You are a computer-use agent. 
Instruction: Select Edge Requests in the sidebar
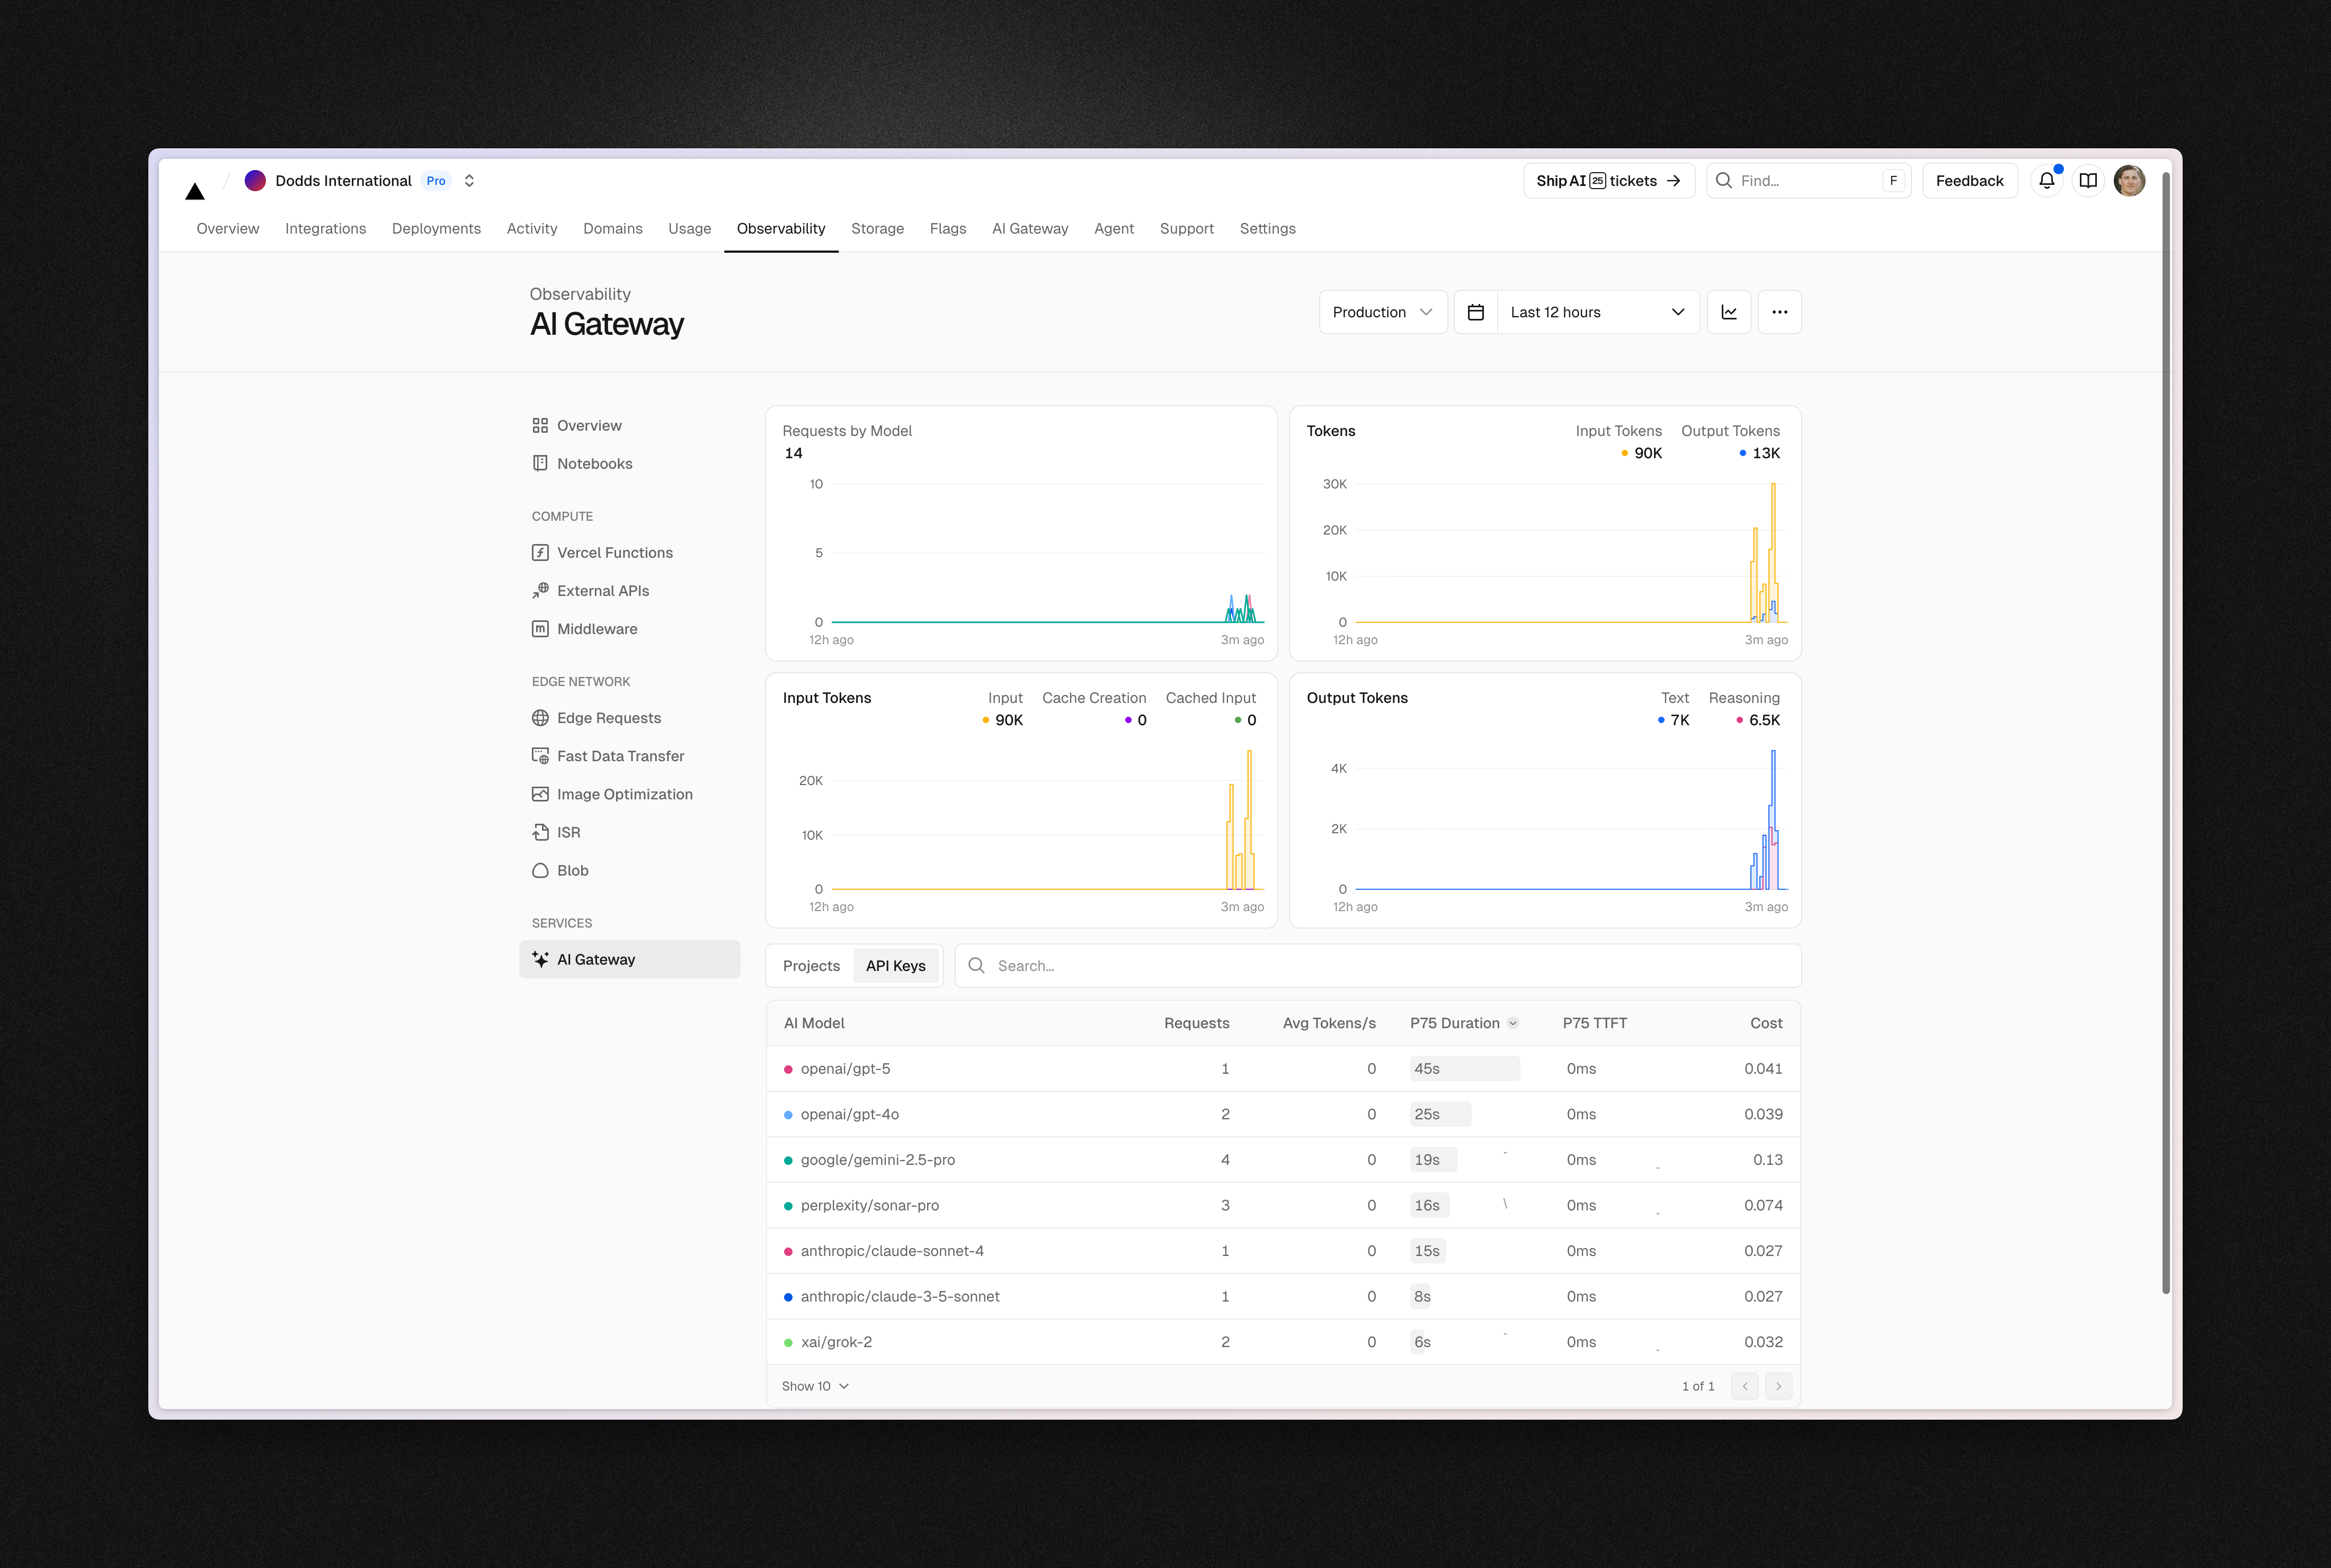pyautogui.click(x=608, y=717)
